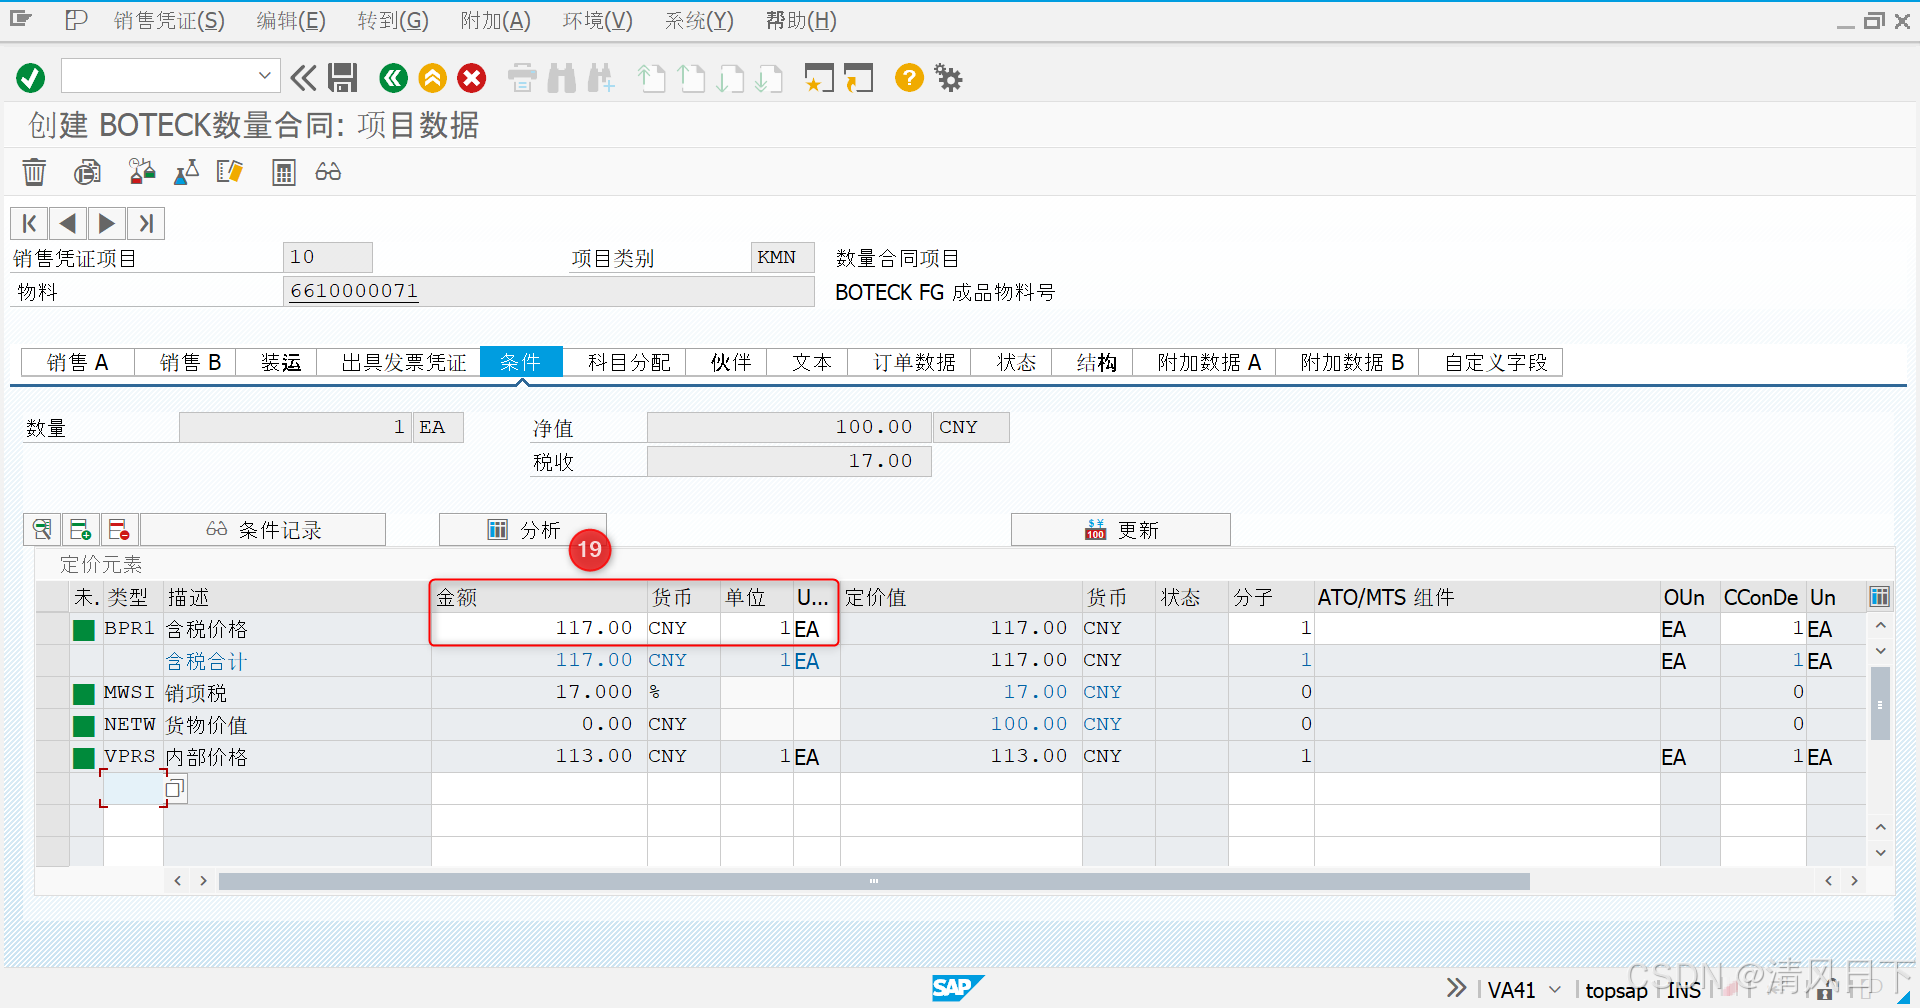
Task: Open the calculator display icon in item toolbar
Action: pyautogui.click(x=283, y=172)
